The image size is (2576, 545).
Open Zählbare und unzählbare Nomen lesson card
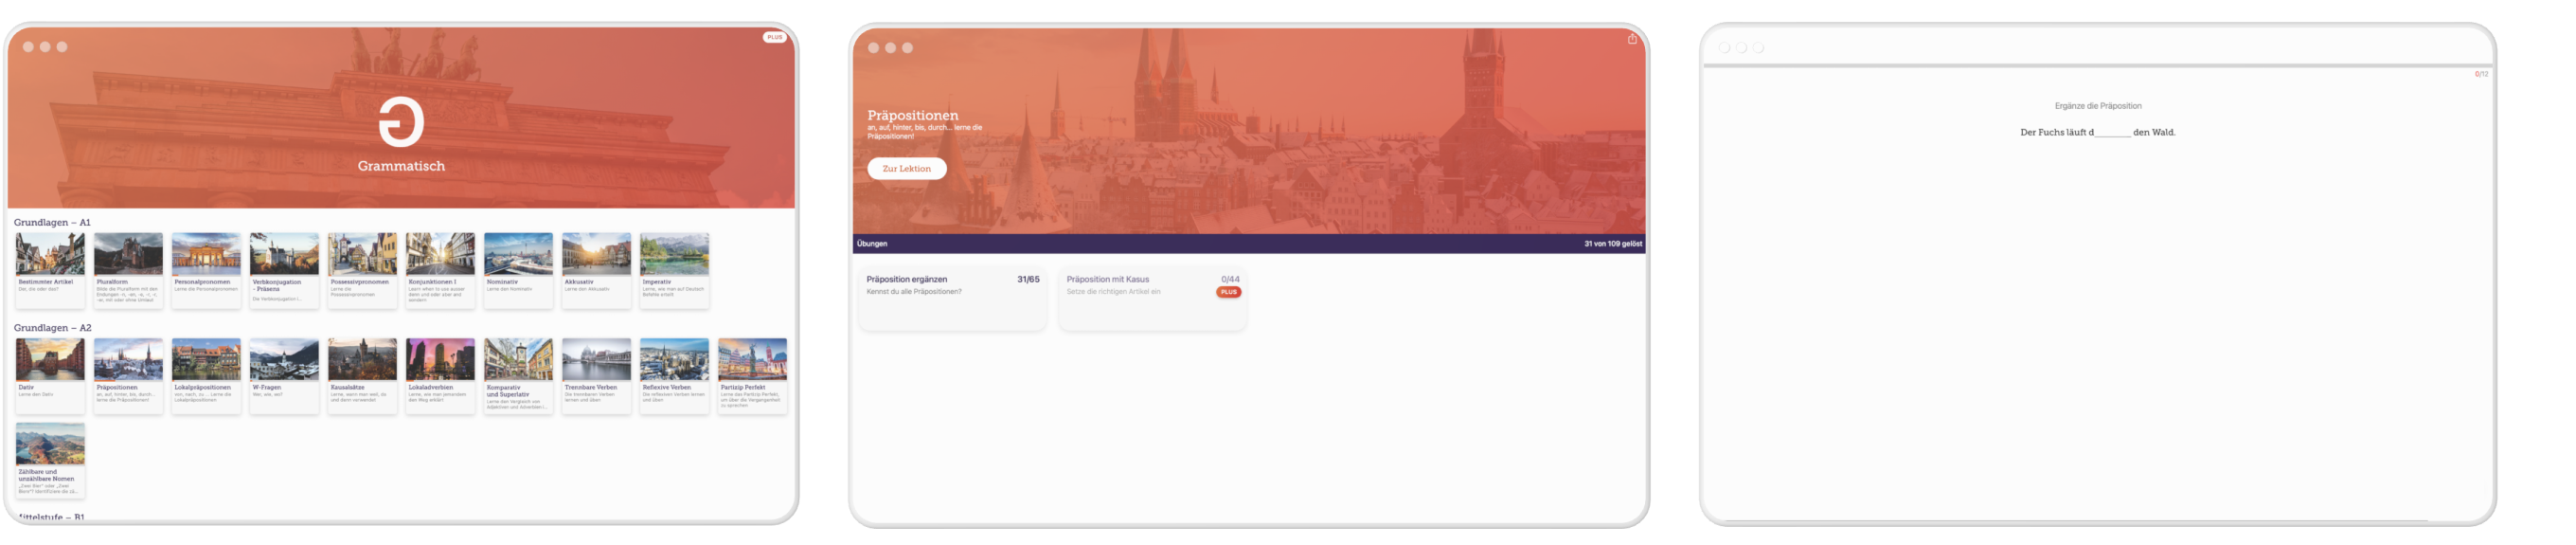click(x=50, y=460)
